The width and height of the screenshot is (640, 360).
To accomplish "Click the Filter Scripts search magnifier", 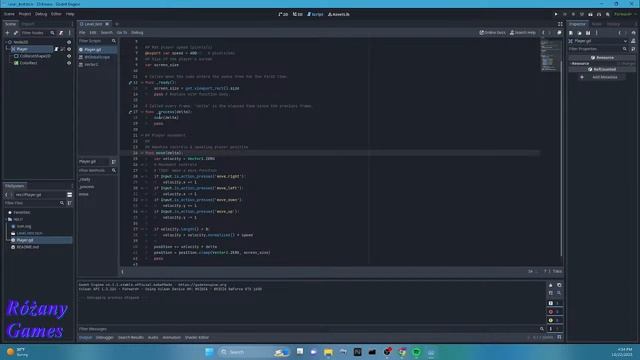I will [114, 41].
